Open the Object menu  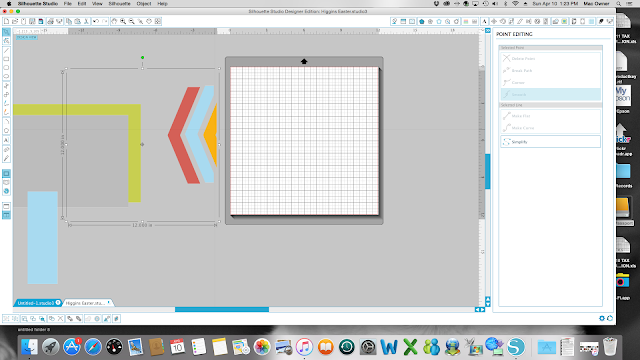[144, 3]
